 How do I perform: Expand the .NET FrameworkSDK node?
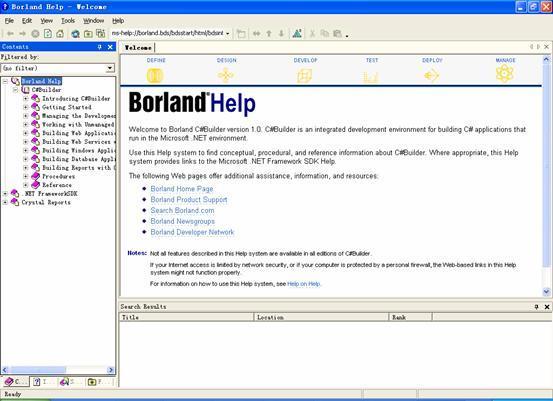tap(5, 194)
